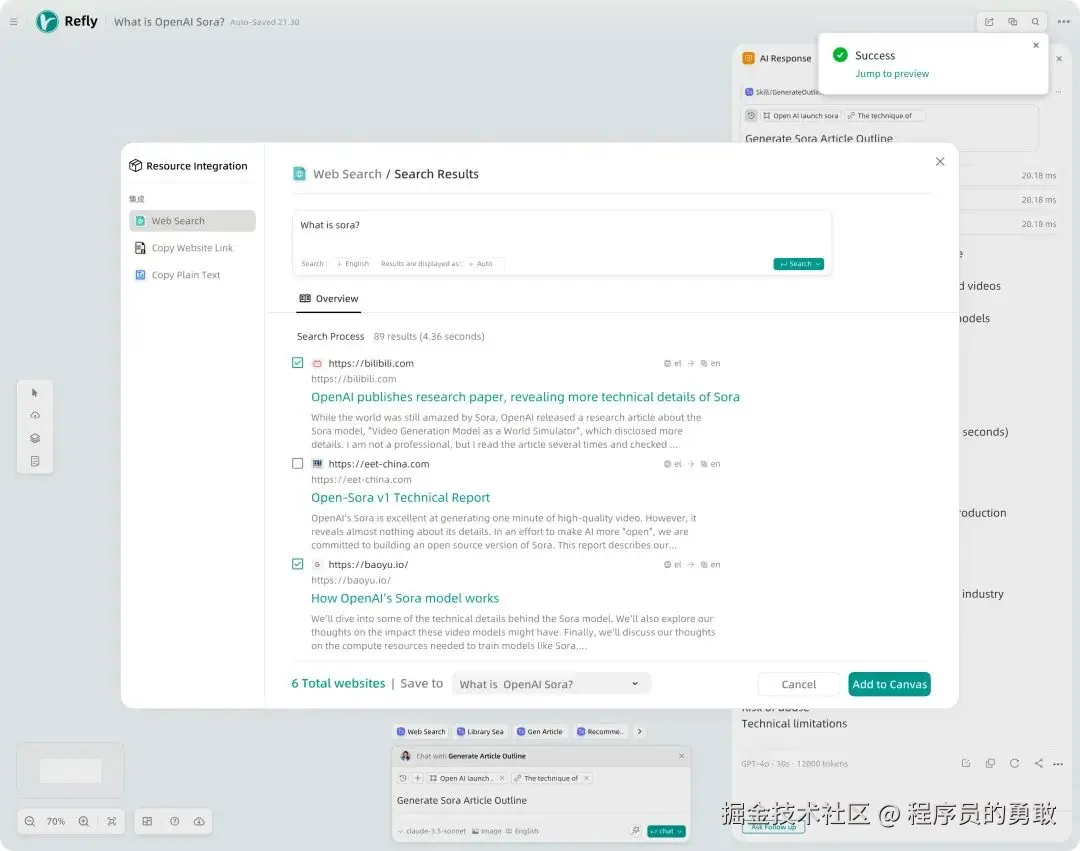Open the 'What is OpenAI Sora?' dropdown
The height and width of the screenshot is (851, 1080).
[551, 683]
